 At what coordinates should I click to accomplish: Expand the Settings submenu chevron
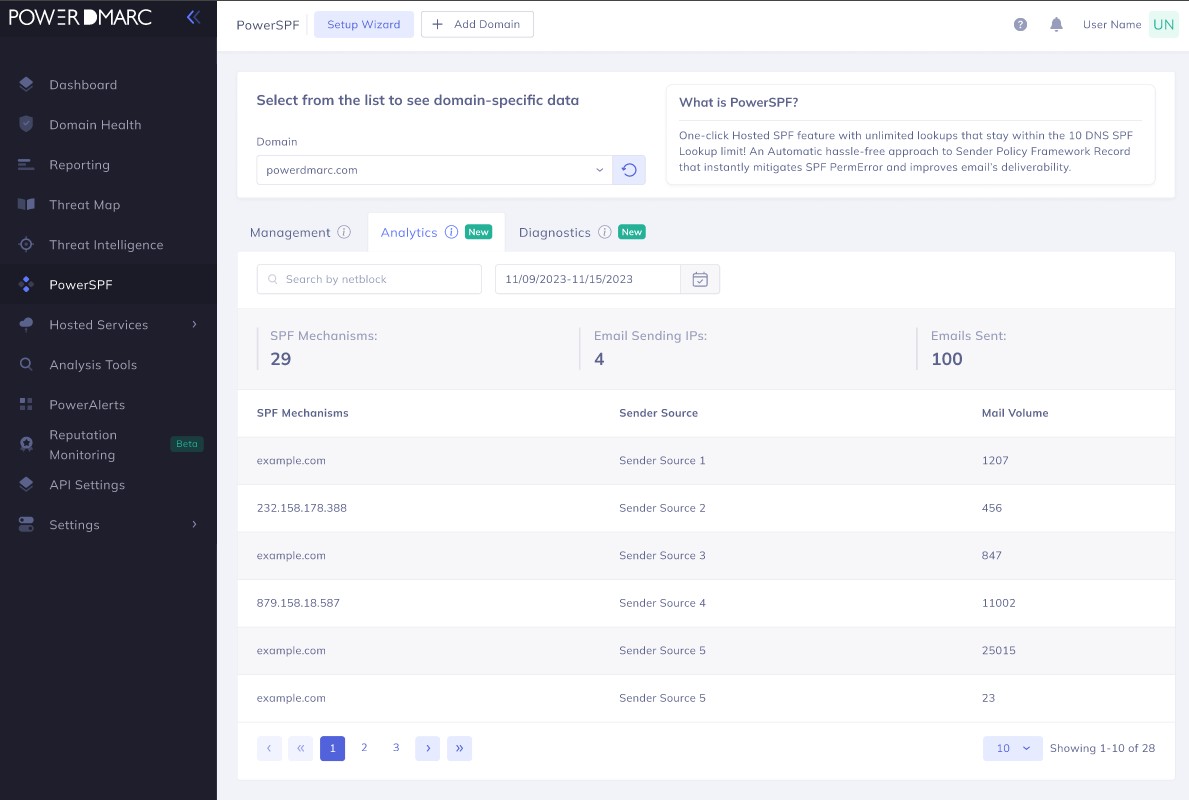coord(195,525)
